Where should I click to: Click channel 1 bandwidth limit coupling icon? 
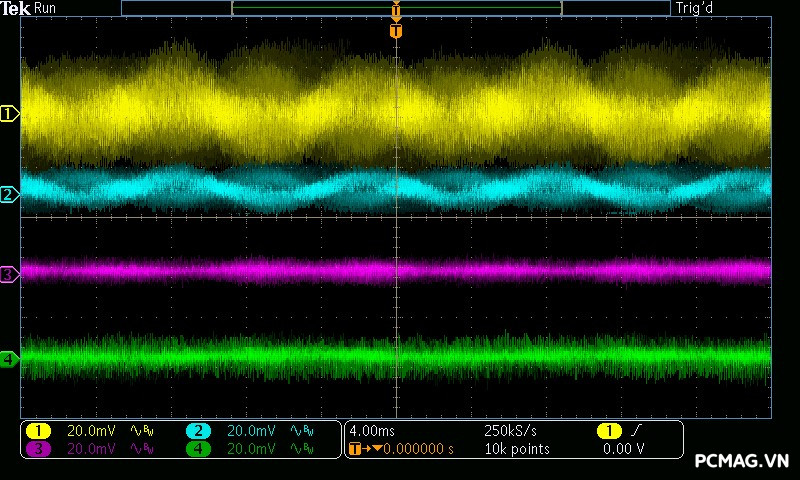pyautogui.click(x=140, y=431)
